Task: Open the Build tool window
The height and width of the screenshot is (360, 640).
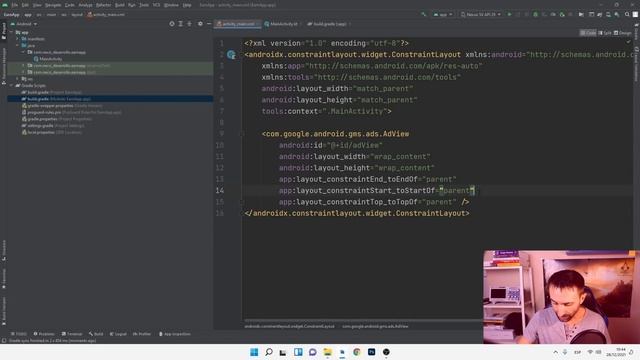Action: [96, 334]
